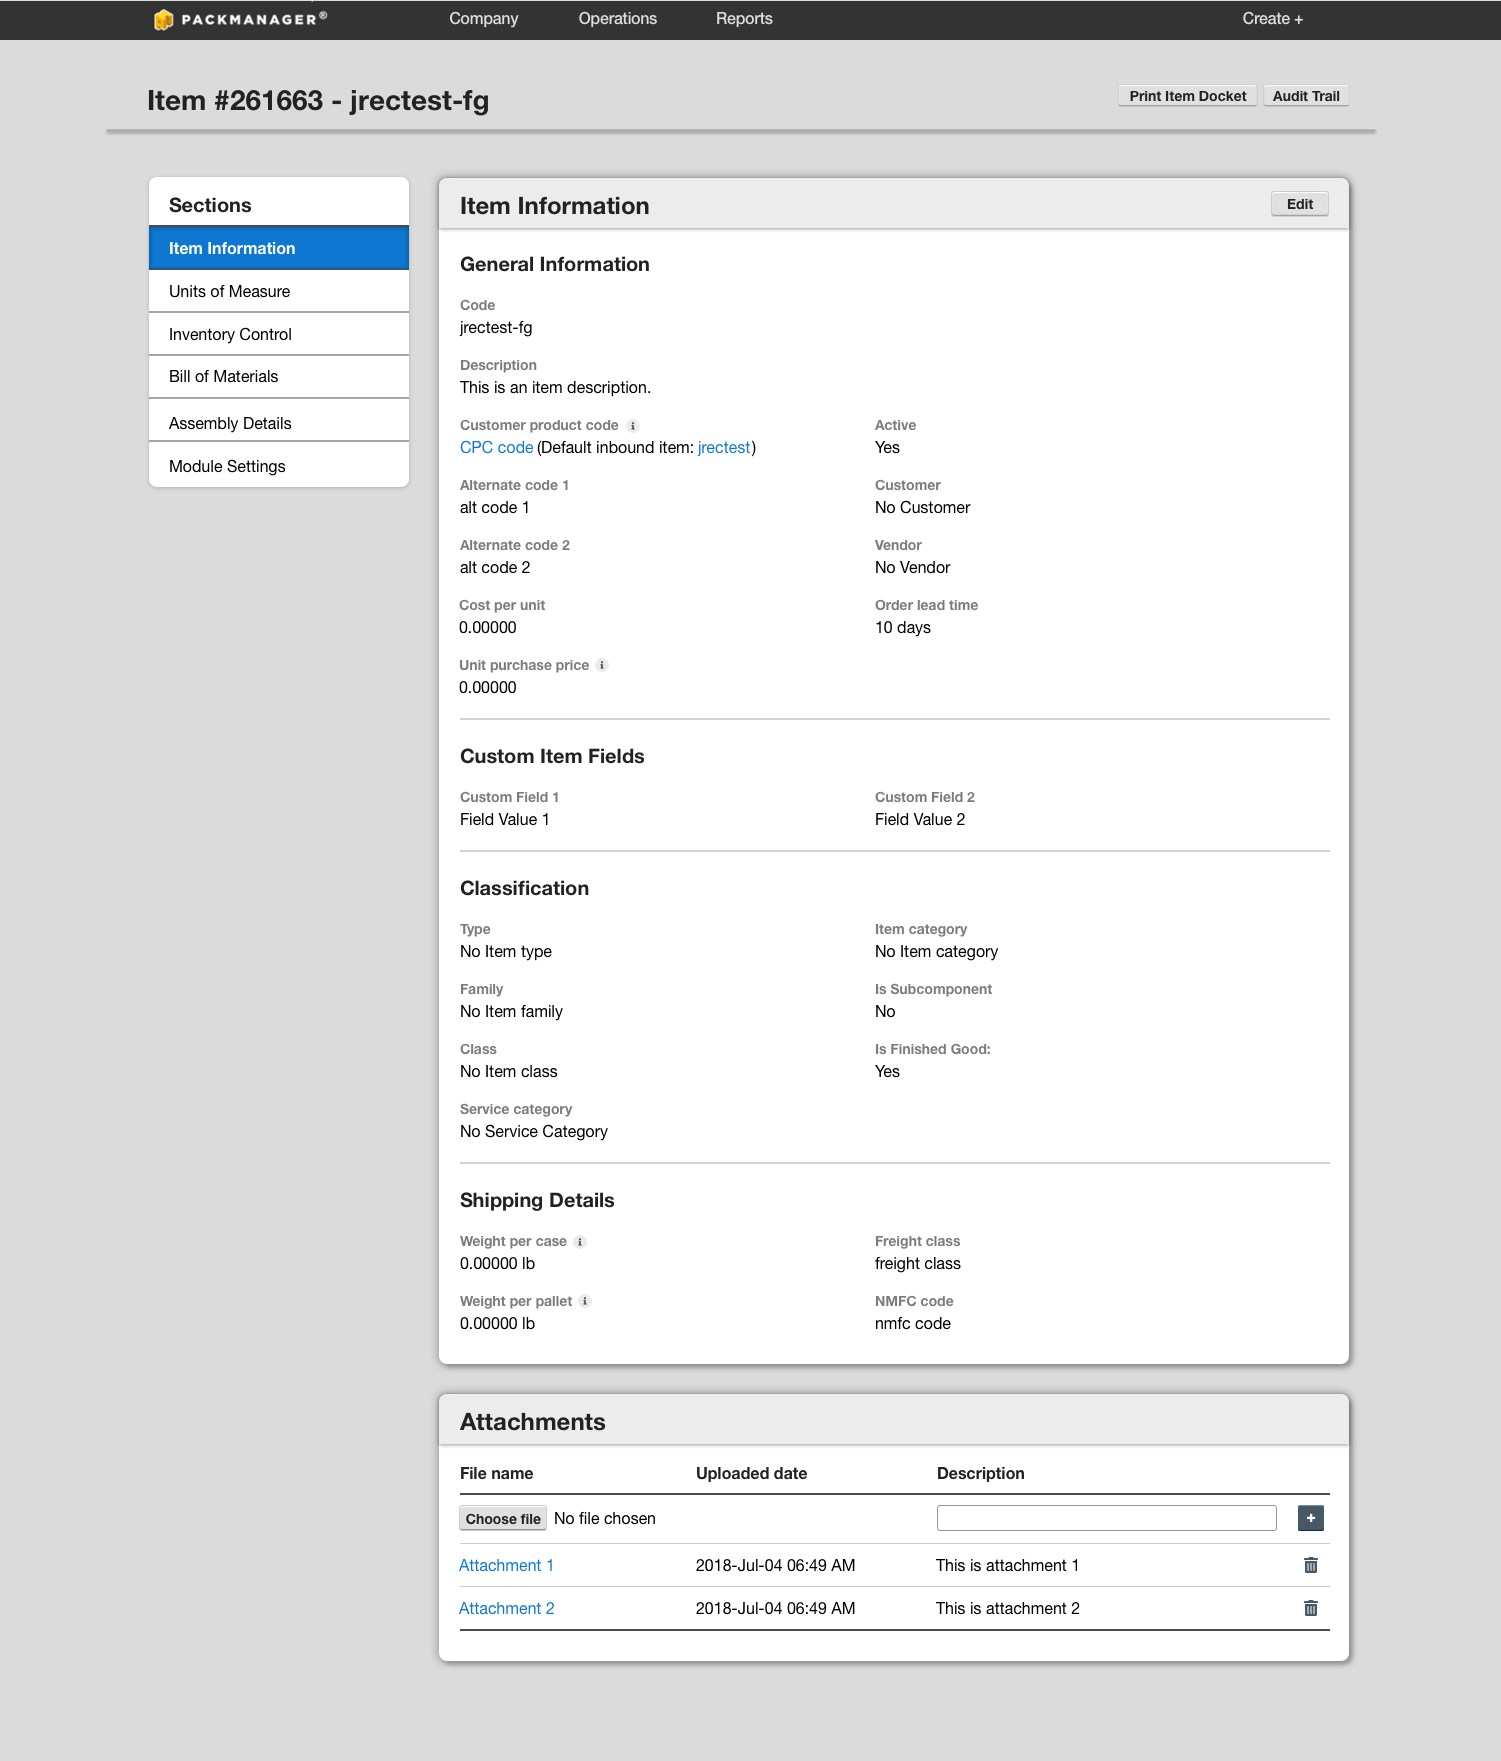Click the Sections sidebar heading
This screenshot has width=1501, height=1761.
210,205
